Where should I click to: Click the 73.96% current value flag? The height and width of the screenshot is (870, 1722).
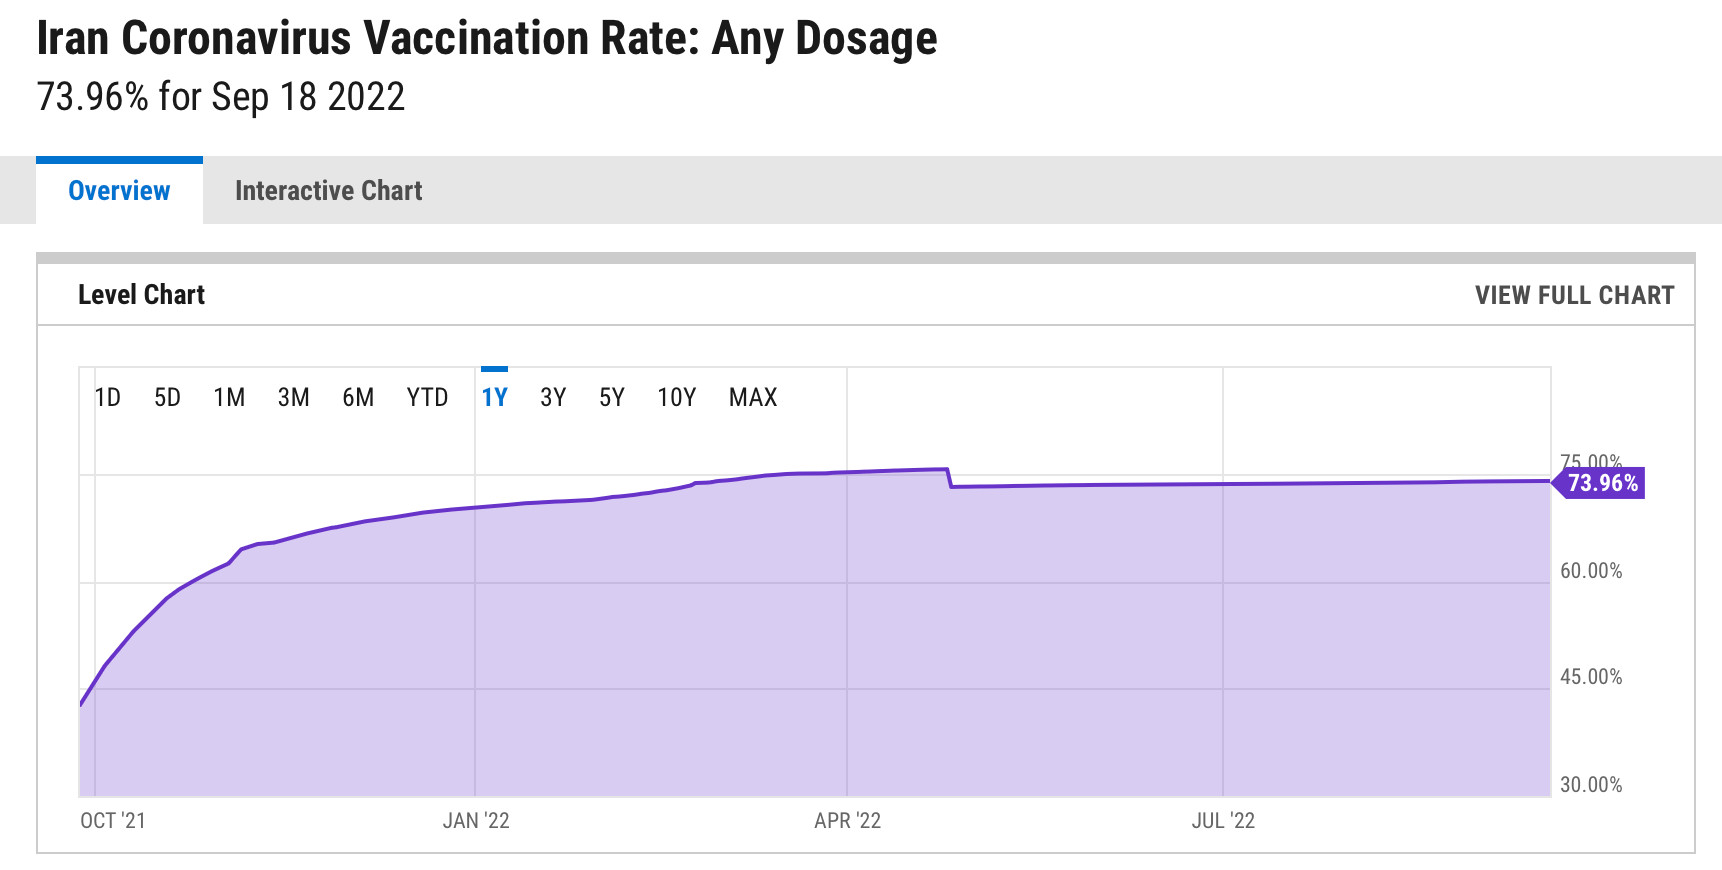(1602, 484)
